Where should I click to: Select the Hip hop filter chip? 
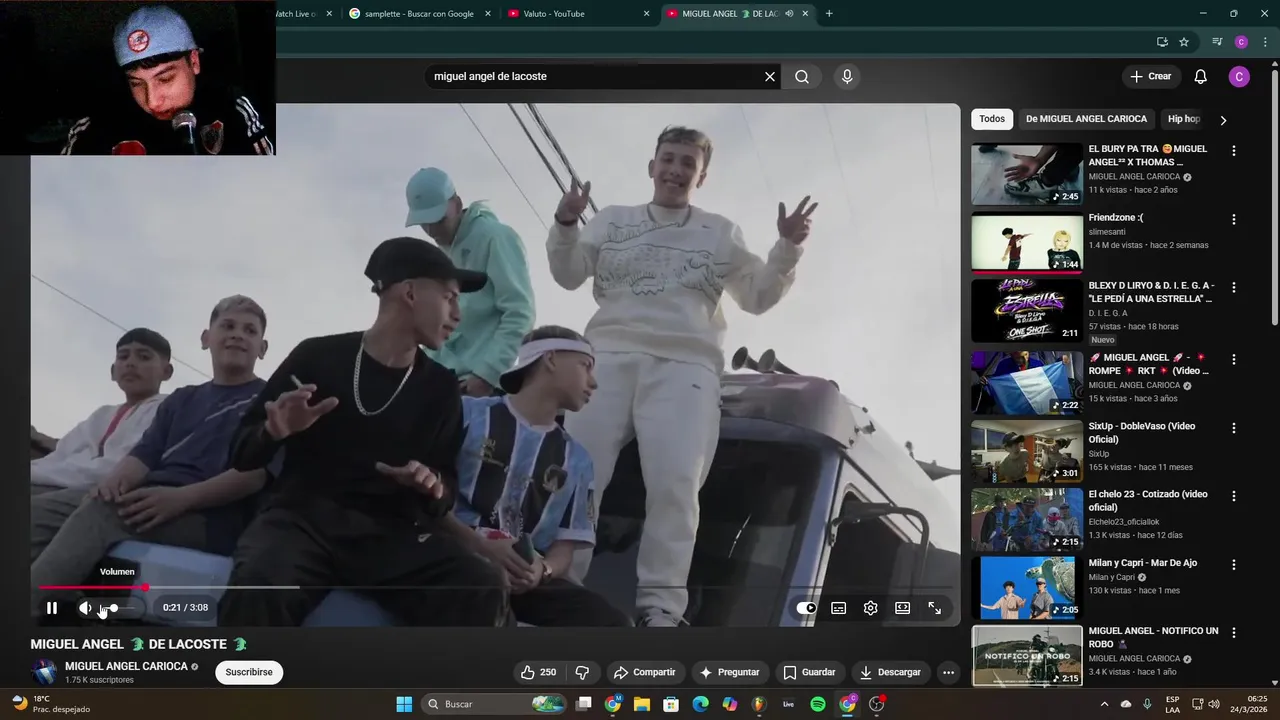pos(1184,119)
